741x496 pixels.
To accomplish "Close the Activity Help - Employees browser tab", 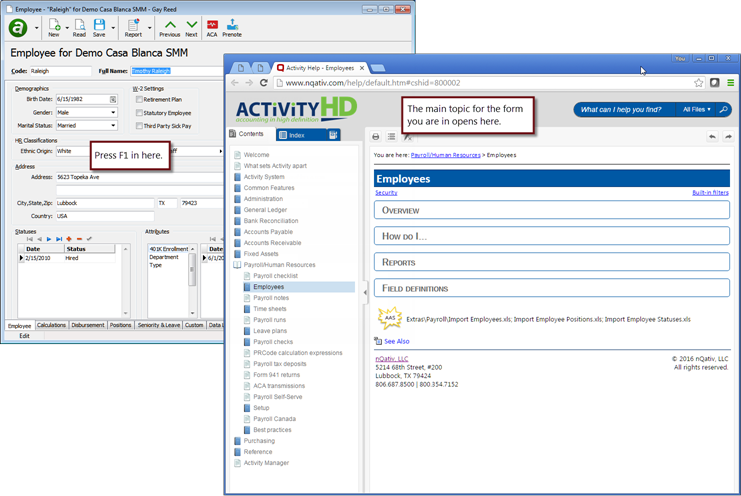I will click(362, 68).
